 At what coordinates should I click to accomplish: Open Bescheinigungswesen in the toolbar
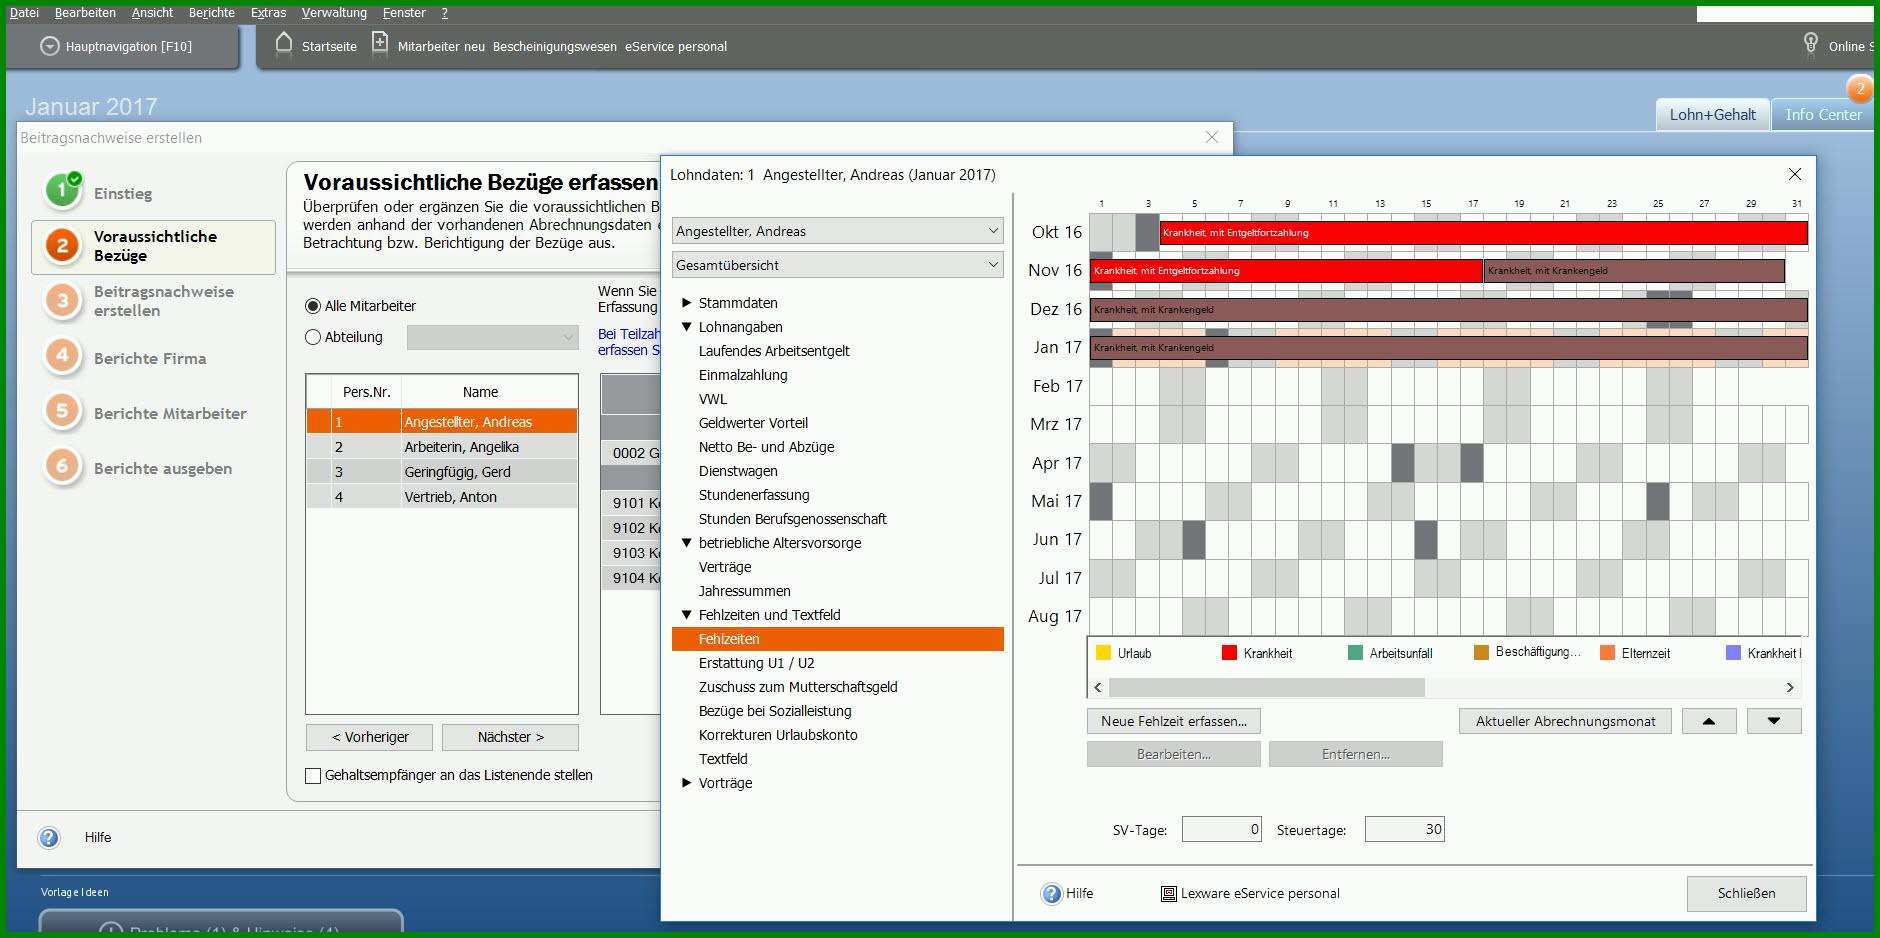tap(555, 47)
